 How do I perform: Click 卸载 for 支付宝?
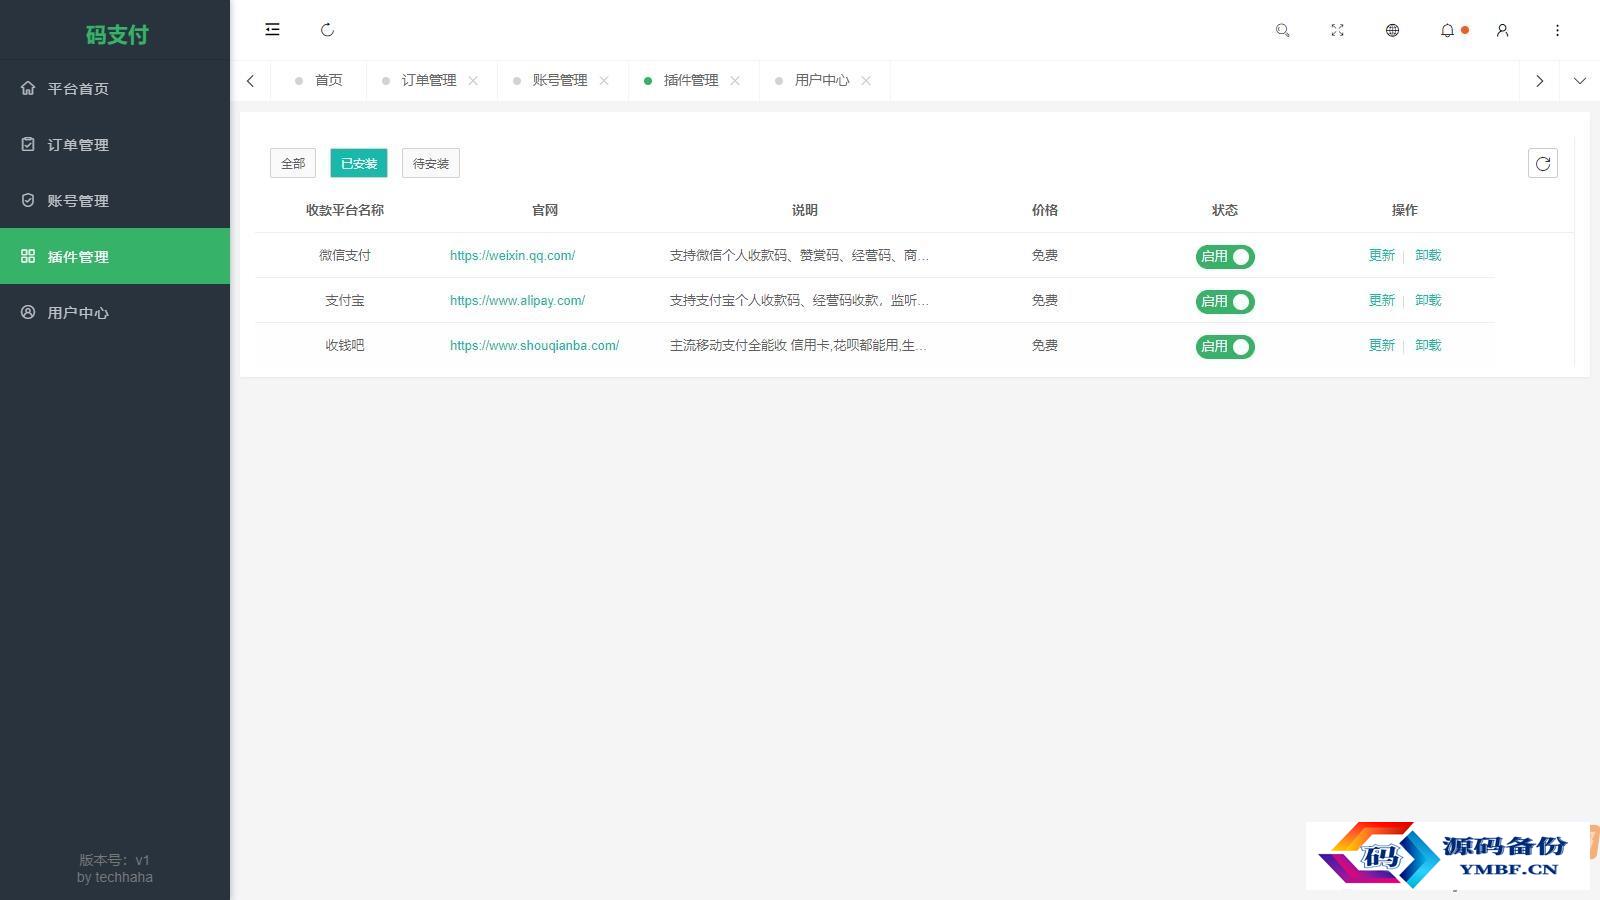(1428, 300)
